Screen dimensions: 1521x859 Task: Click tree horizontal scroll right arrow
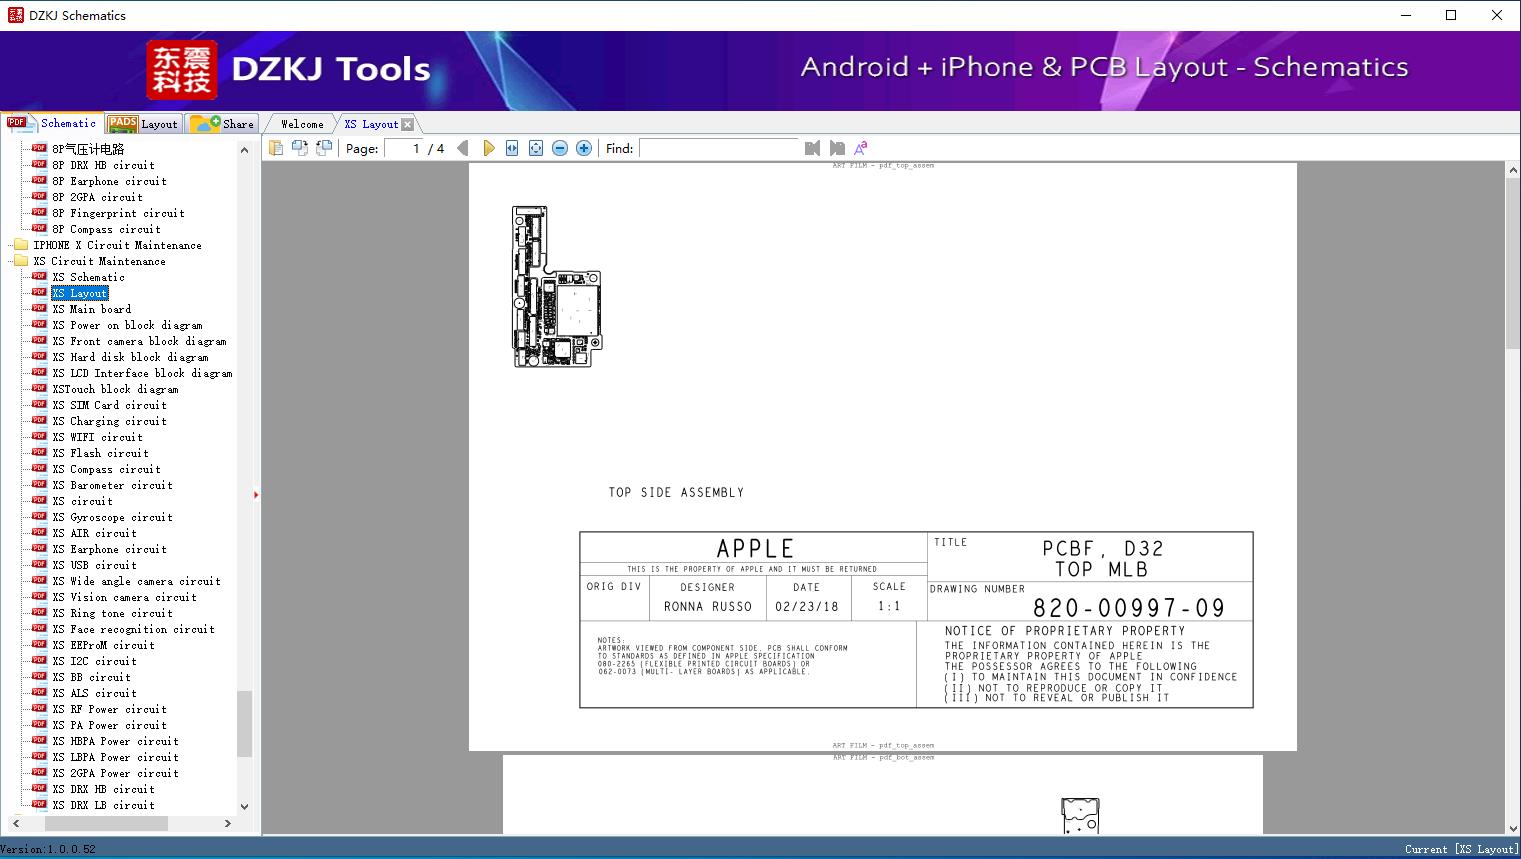(x=227, y=823)
